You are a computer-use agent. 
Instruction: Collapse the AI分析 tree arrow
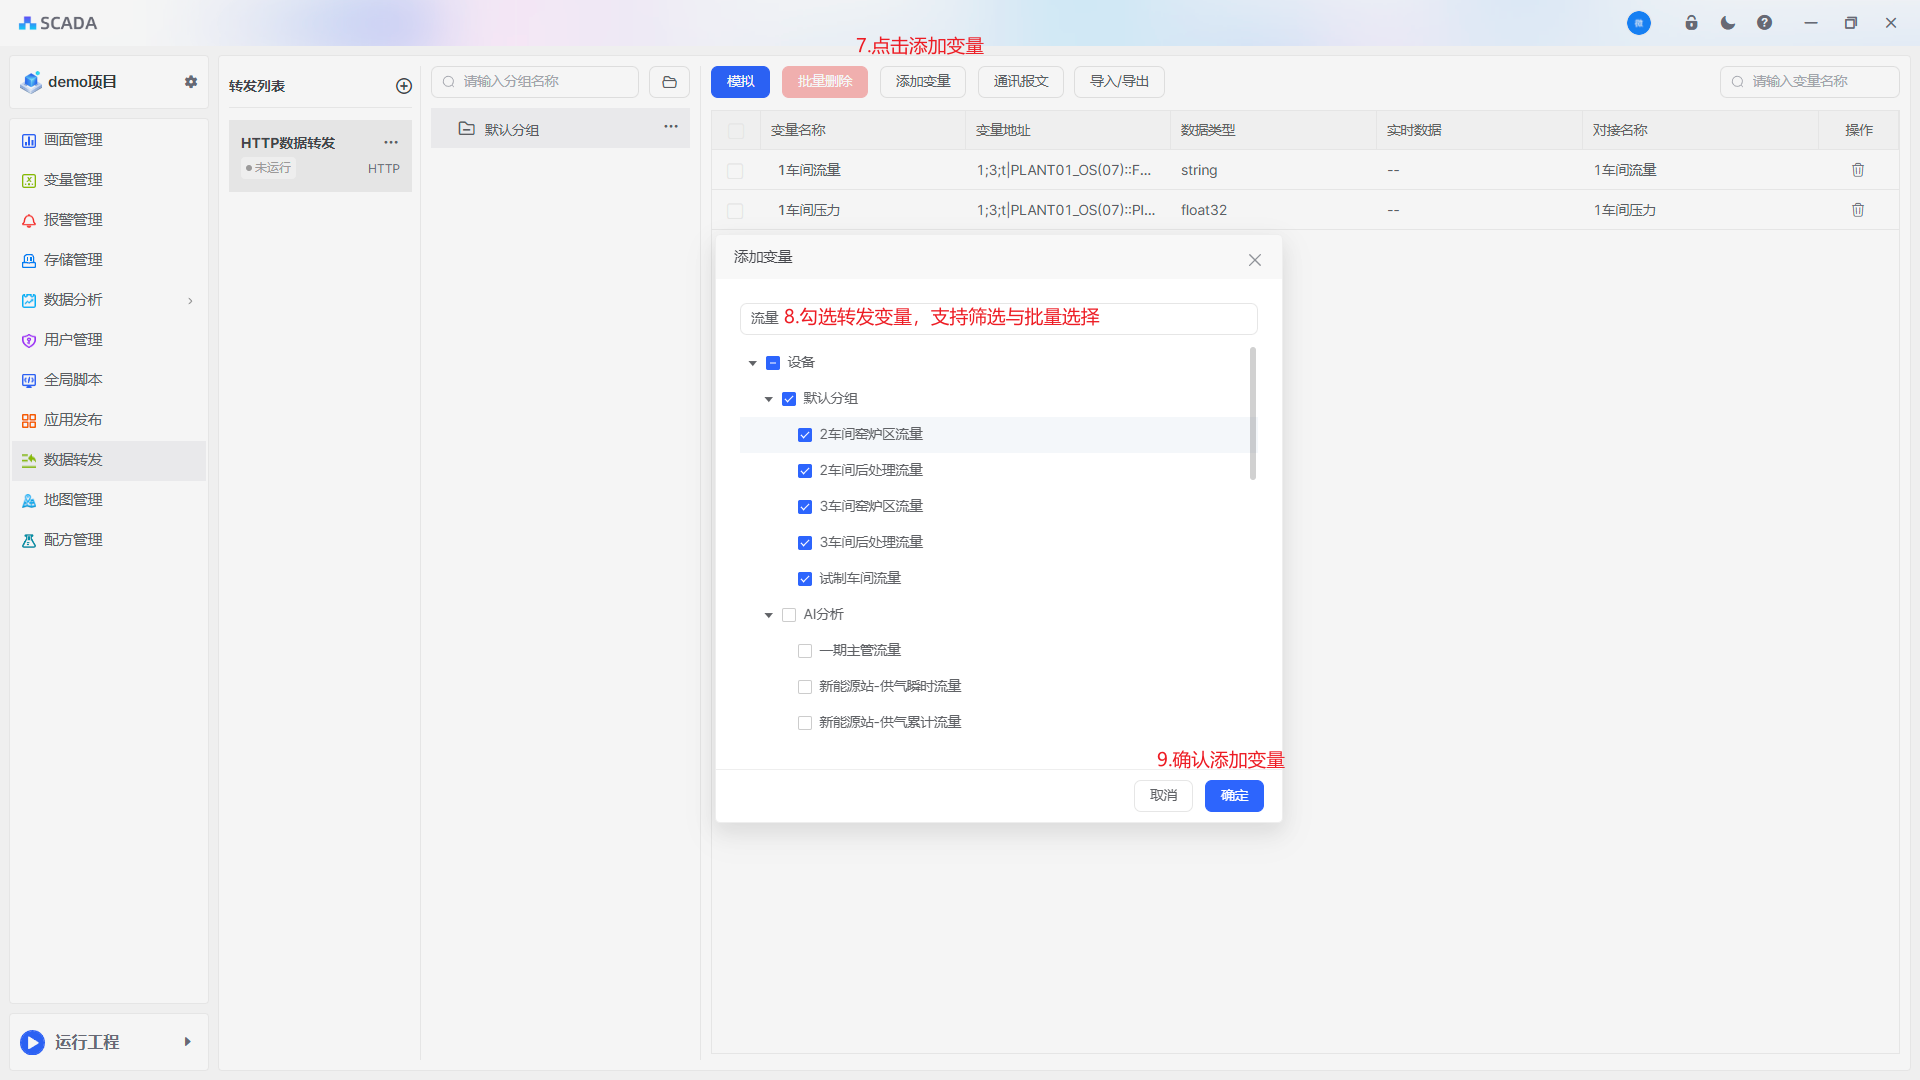tap(769, 615)
